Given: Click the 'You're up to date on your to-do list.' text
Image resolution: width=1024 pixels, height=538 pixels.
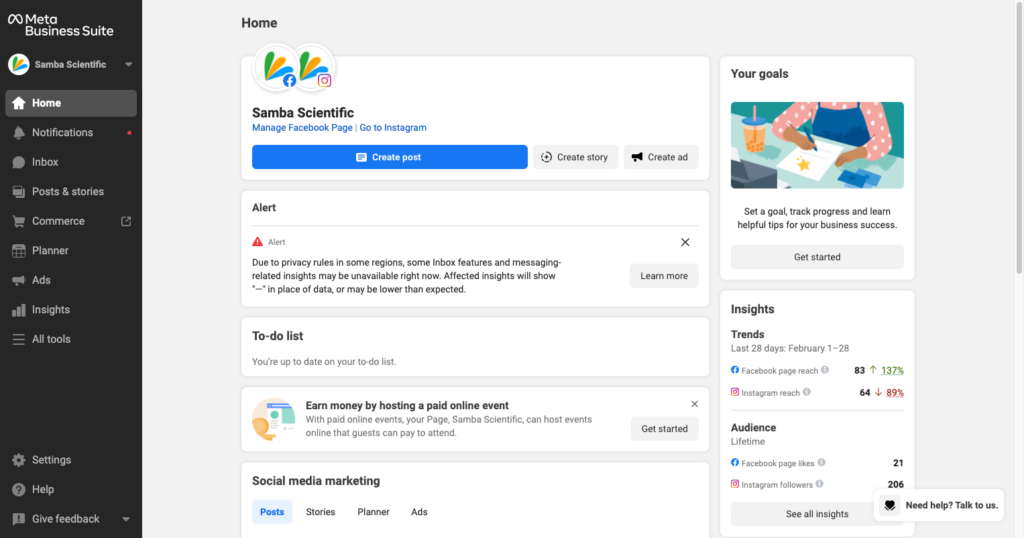Looking at the screenshot, I should click(x=324, y=362).
